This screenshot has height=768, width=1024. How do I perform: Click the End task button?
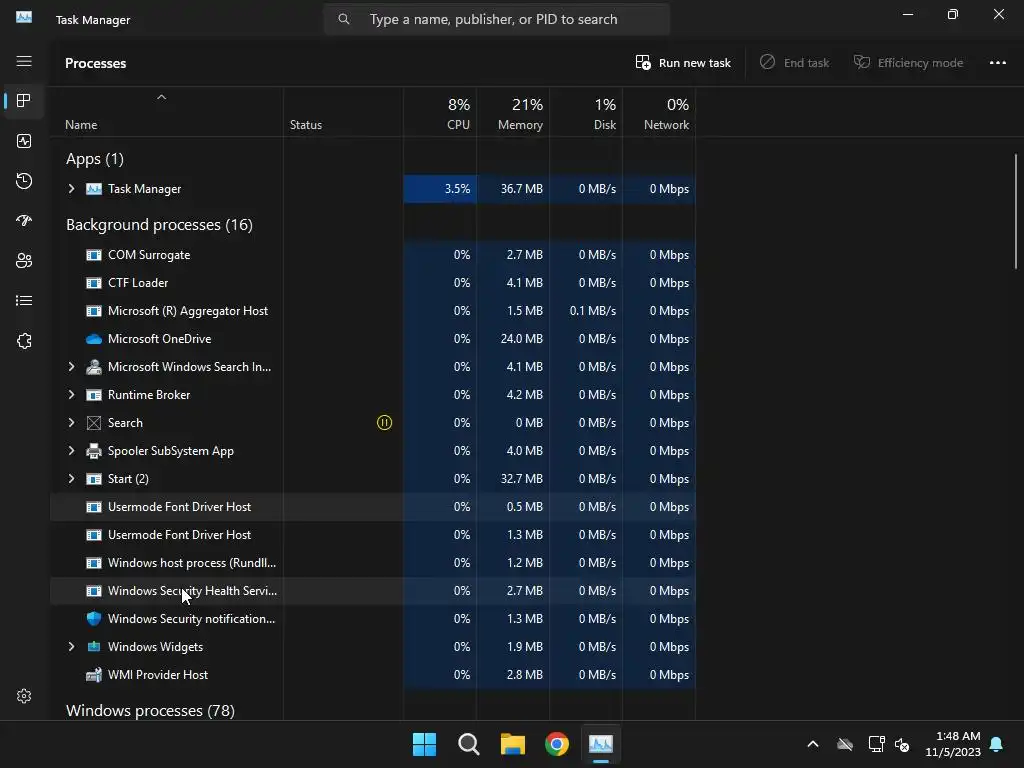click(x=795, y=63)
